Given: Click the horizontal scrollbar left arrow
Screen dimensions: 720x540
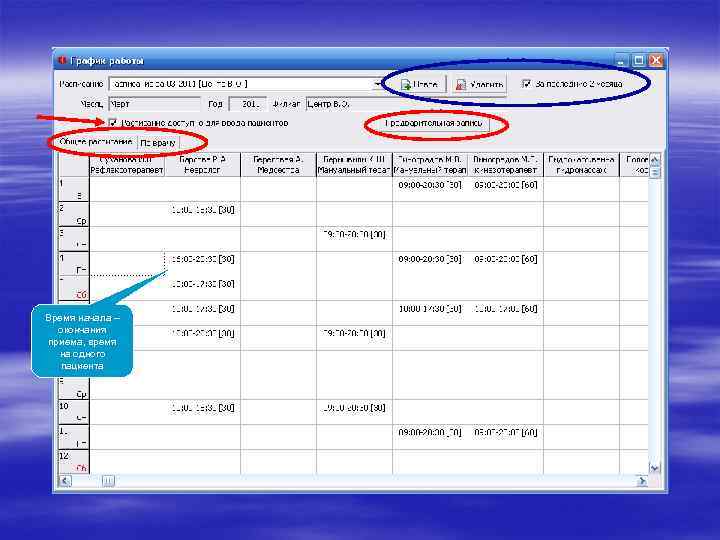Looking at the screenshot, I should [65, 481].
